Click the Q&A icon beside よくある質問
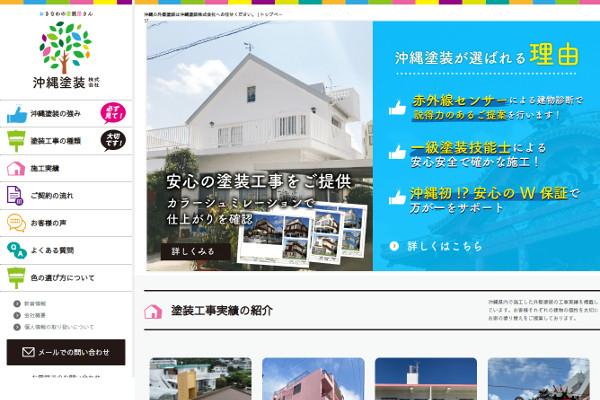 16,250
